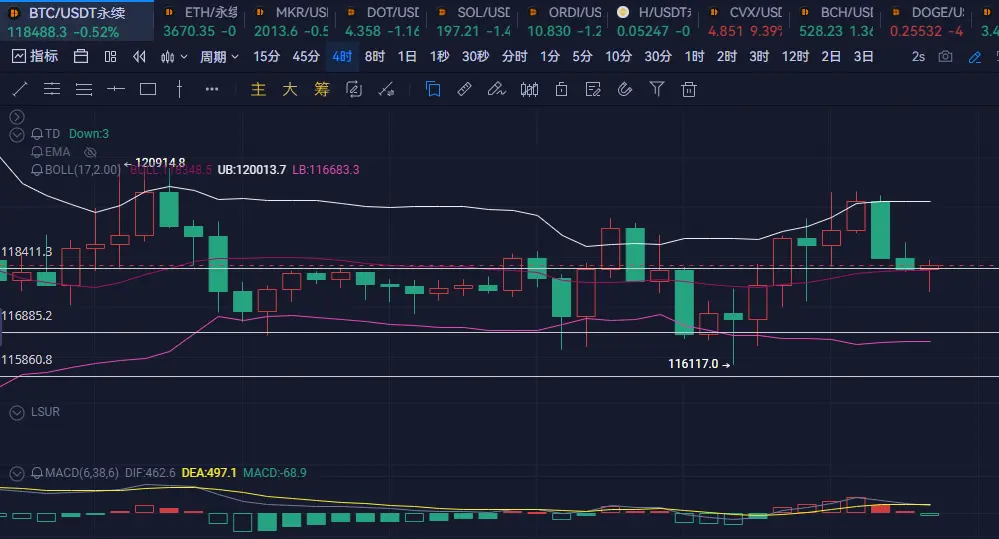Select the 2时 timeframe
The height and width of the screenshot is (539, 999).
click(x=726, y=57)
